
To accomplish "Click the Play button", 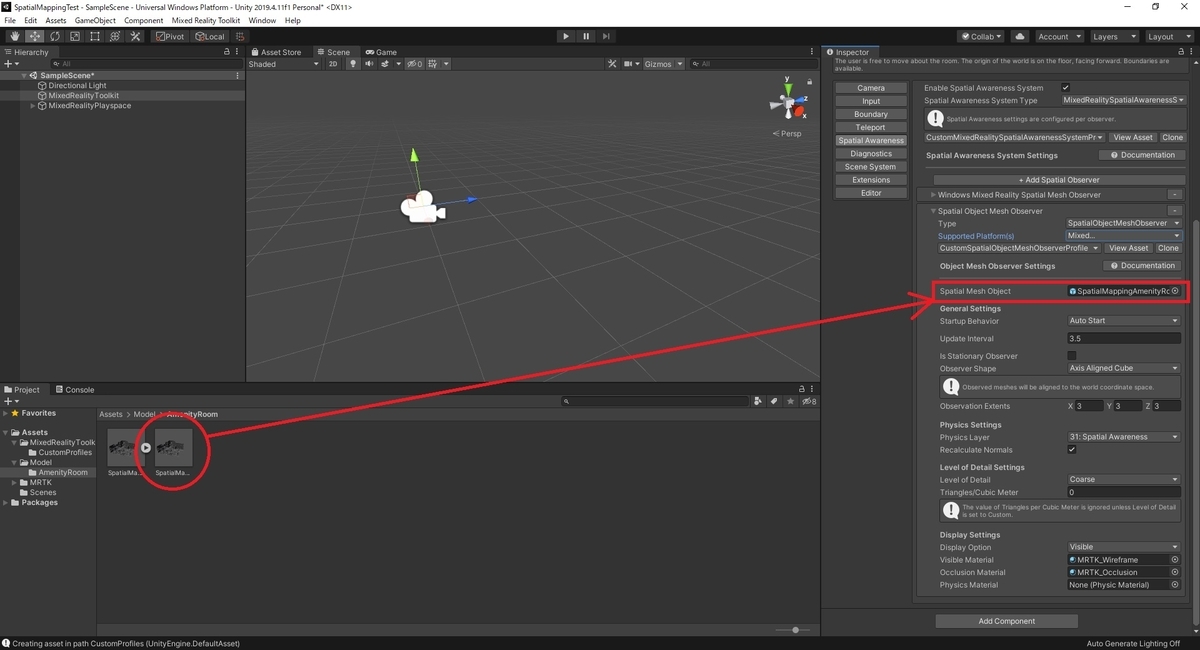I will 566,36.
